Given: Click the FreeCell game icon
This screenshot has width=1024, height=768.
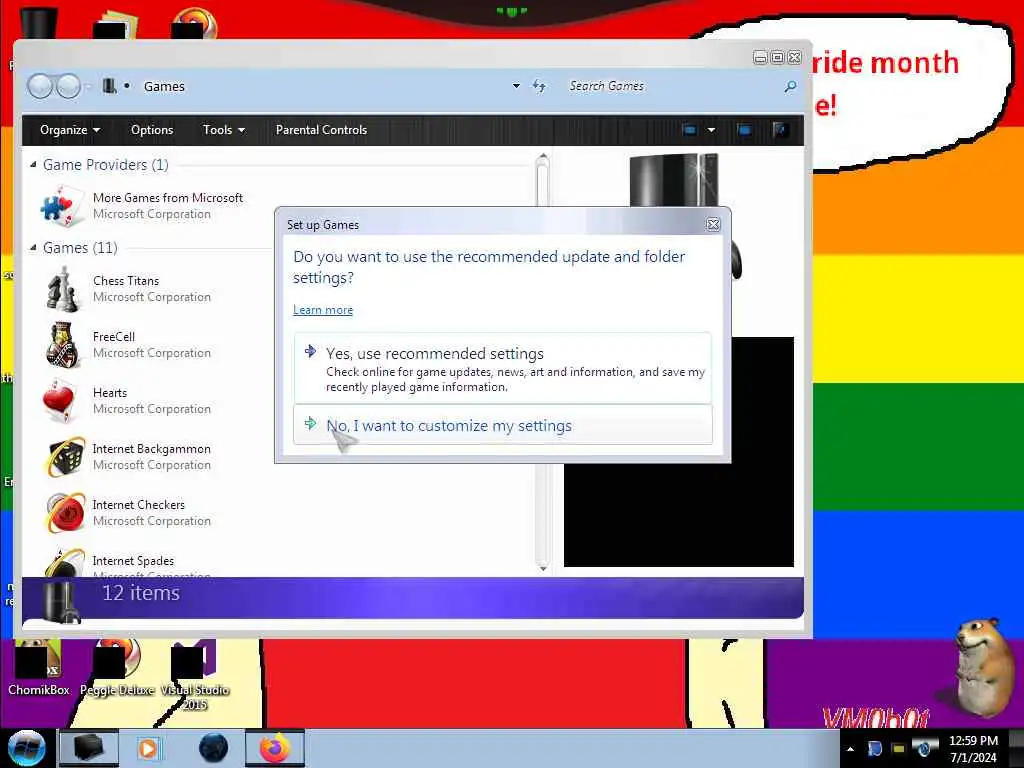Looking at the screenshot, I should pyautogui.click(x=63, y=345).
